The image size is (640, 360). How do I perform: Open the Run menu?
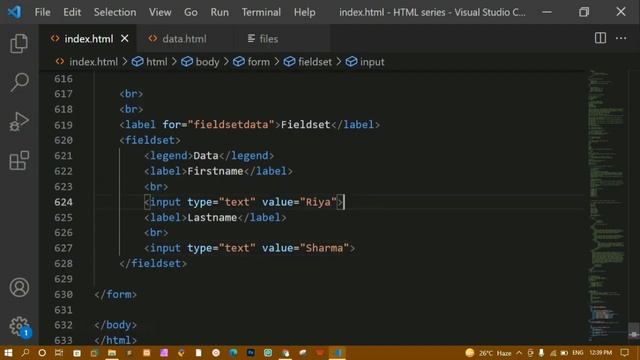(220, 12)
